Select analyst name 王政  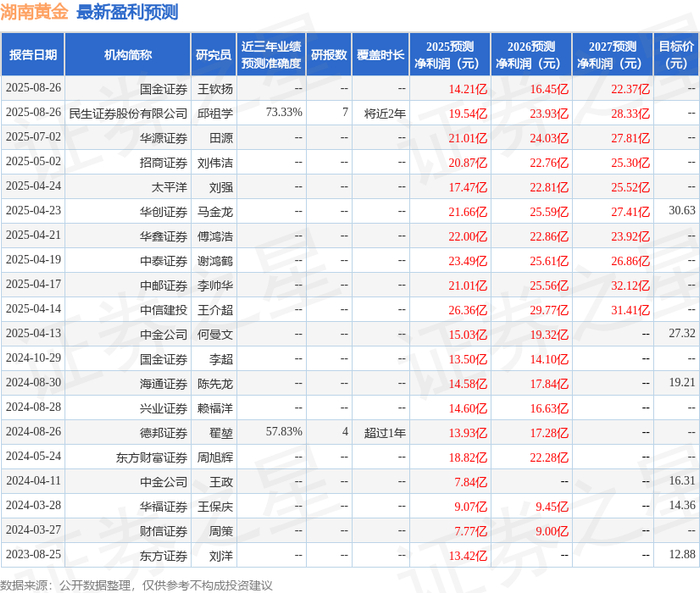tap(221, 482)
